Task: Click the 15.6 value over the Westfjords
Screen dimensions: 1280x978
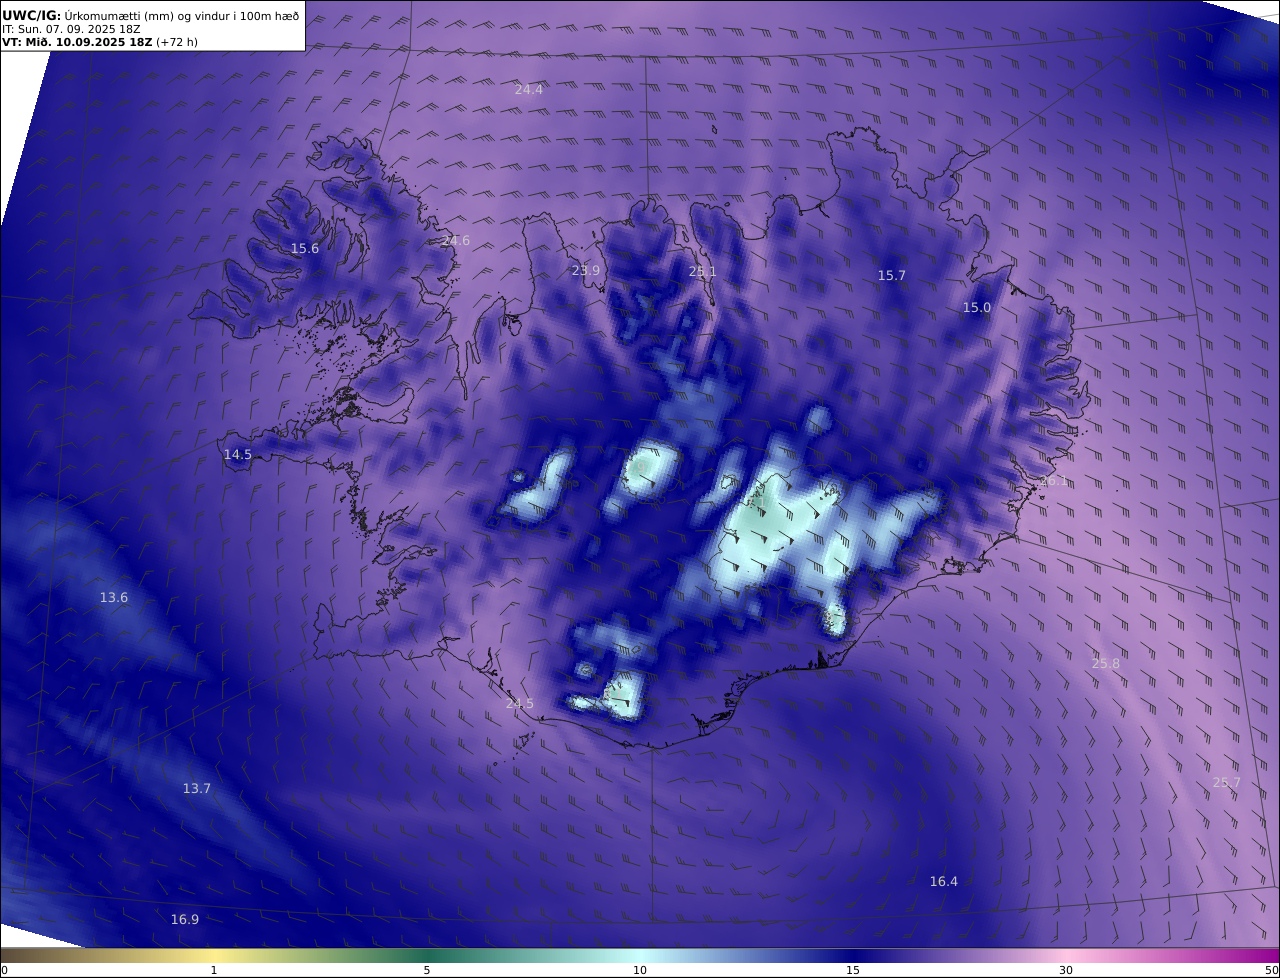Action: point(305,249)
